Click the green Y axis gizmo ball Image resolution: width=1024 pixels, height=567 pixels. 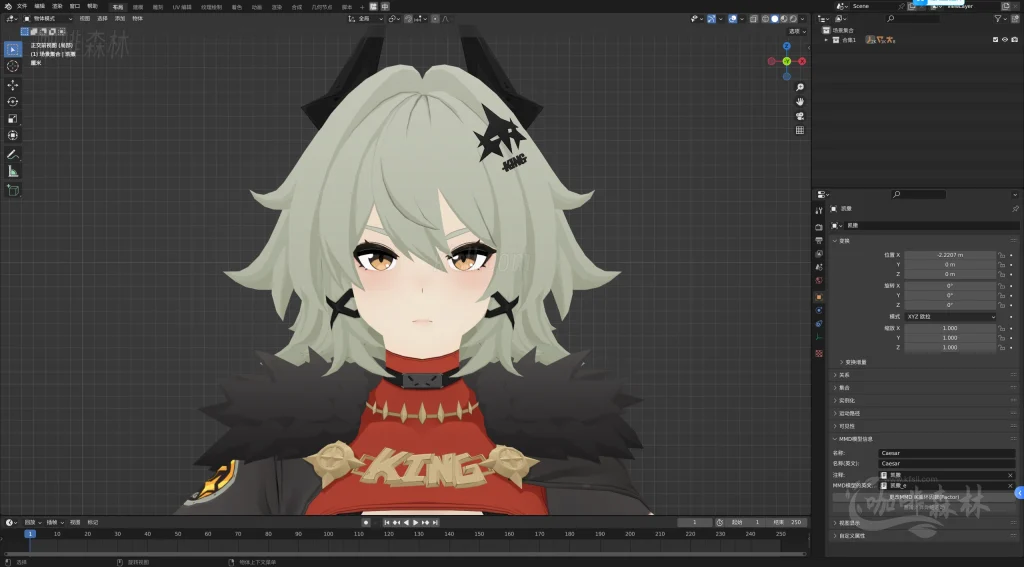(x=786, y=61)
